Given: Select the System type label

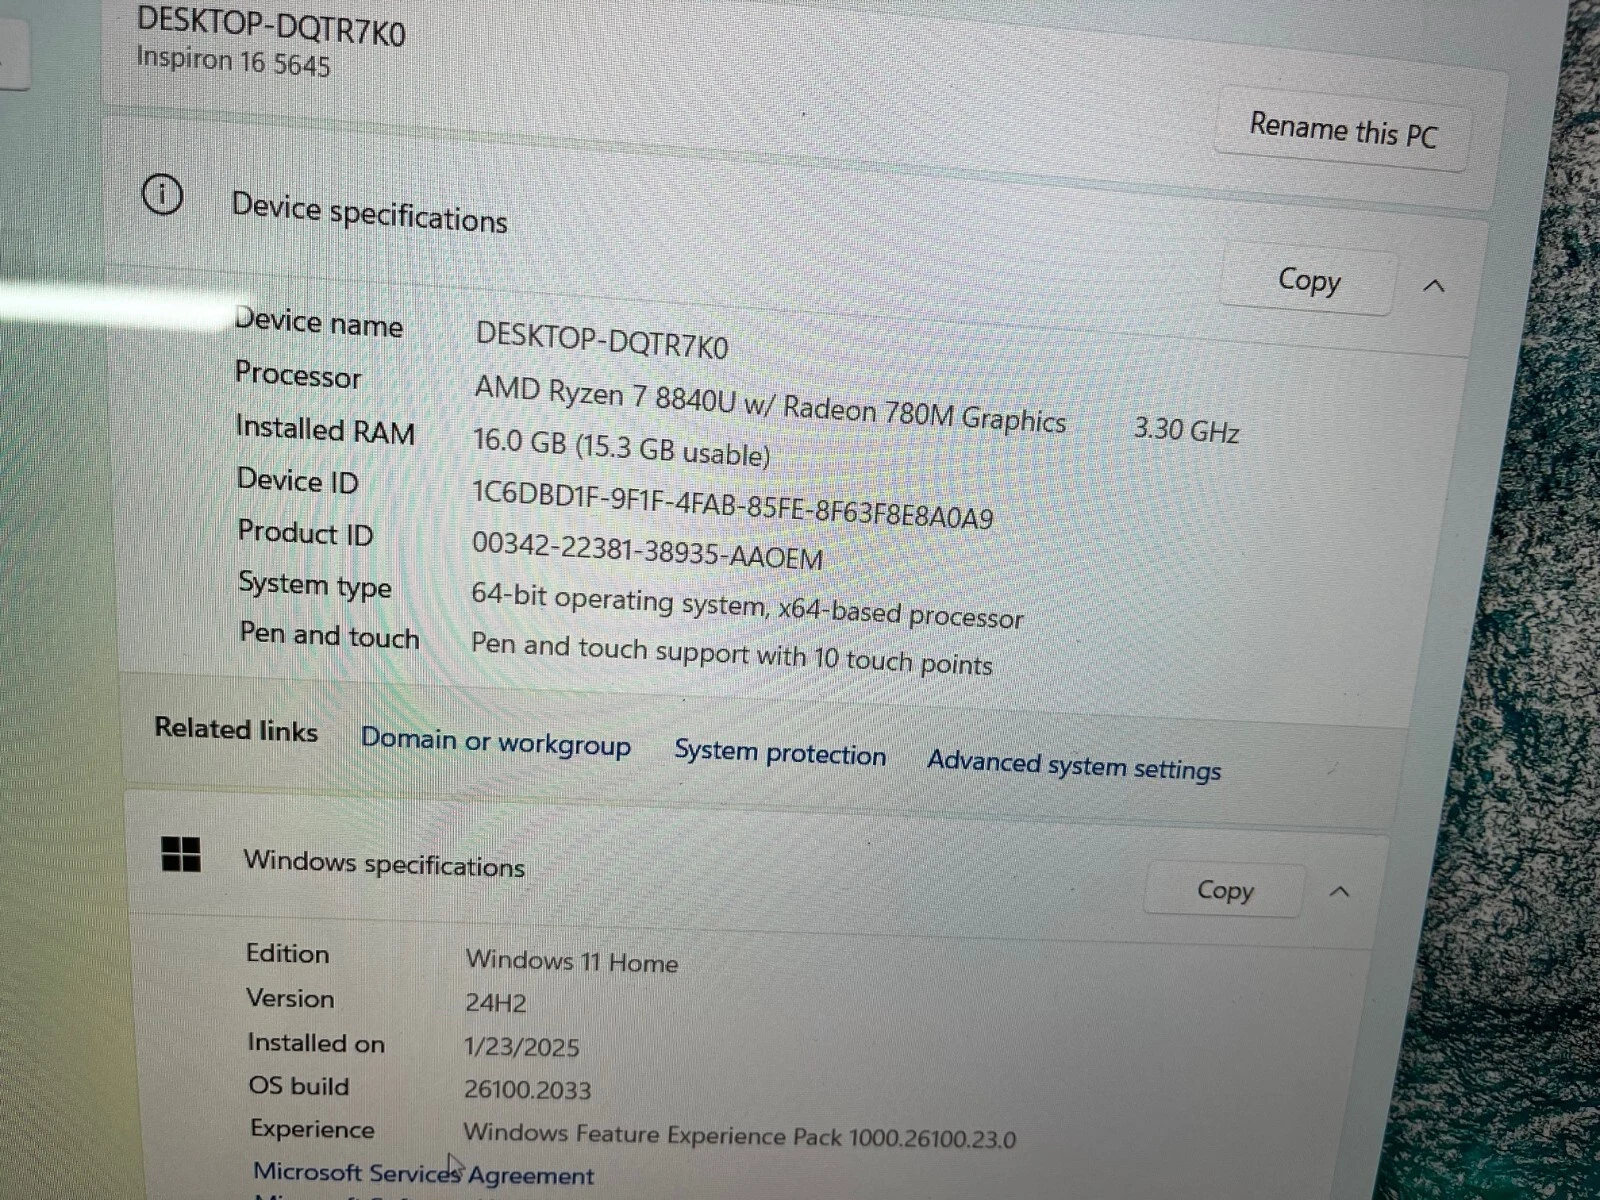Looking at the screenshot, I should coord(314,585).
